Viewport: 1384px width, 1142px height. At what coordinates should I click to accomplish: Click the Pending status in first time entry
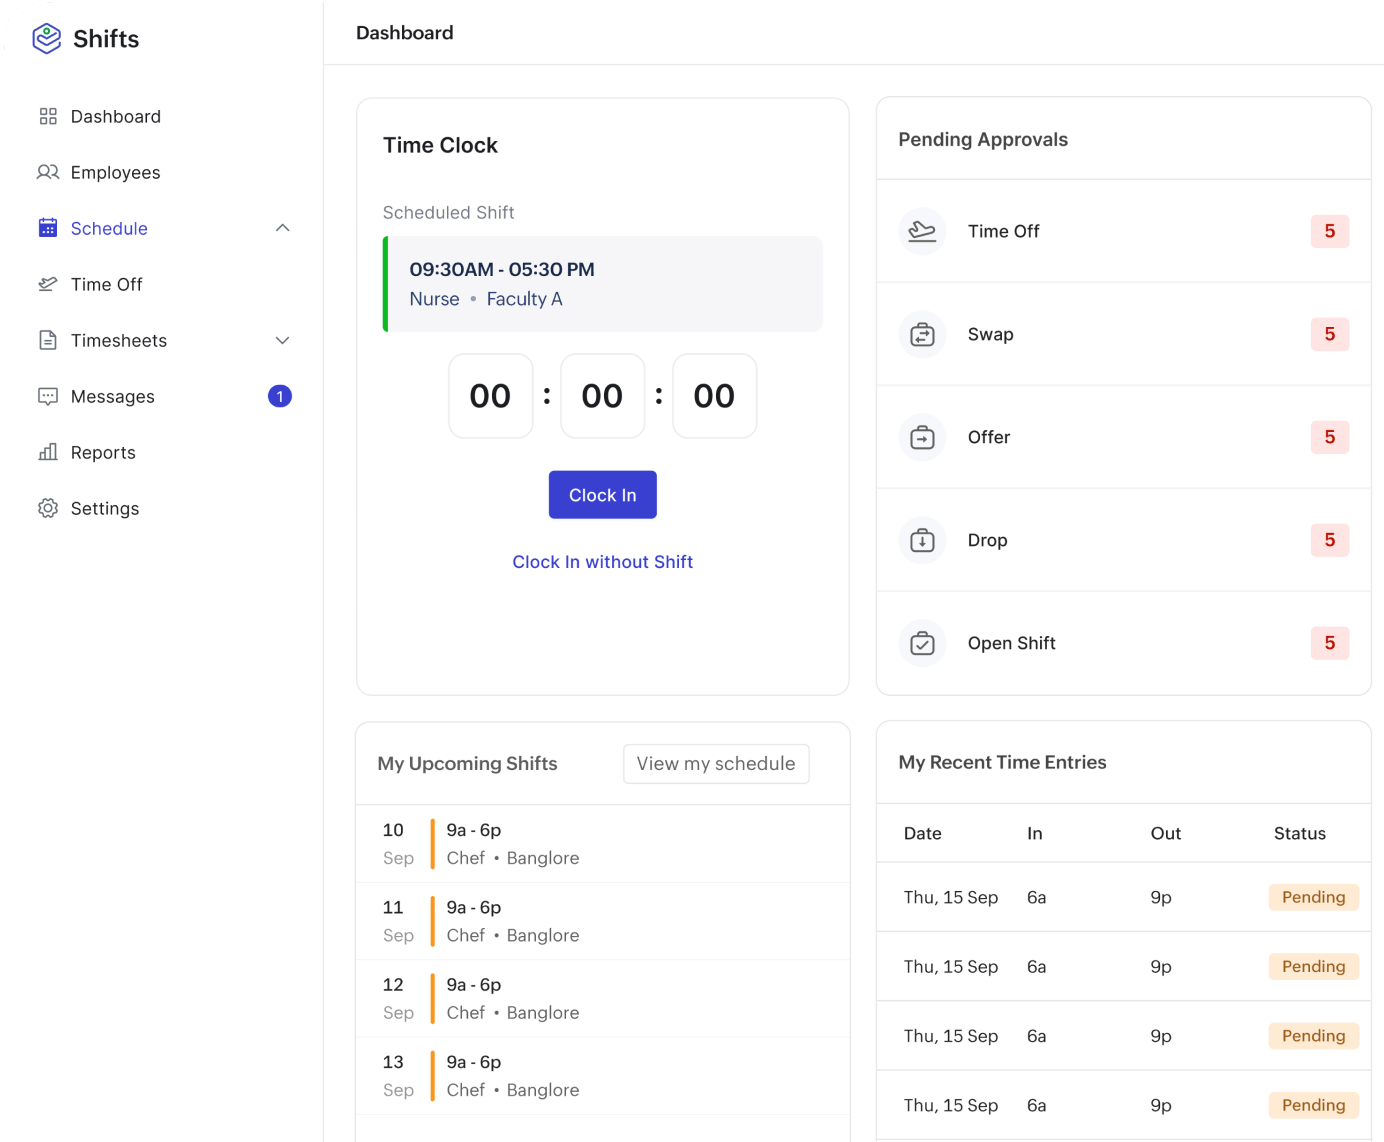[1314, 897]
